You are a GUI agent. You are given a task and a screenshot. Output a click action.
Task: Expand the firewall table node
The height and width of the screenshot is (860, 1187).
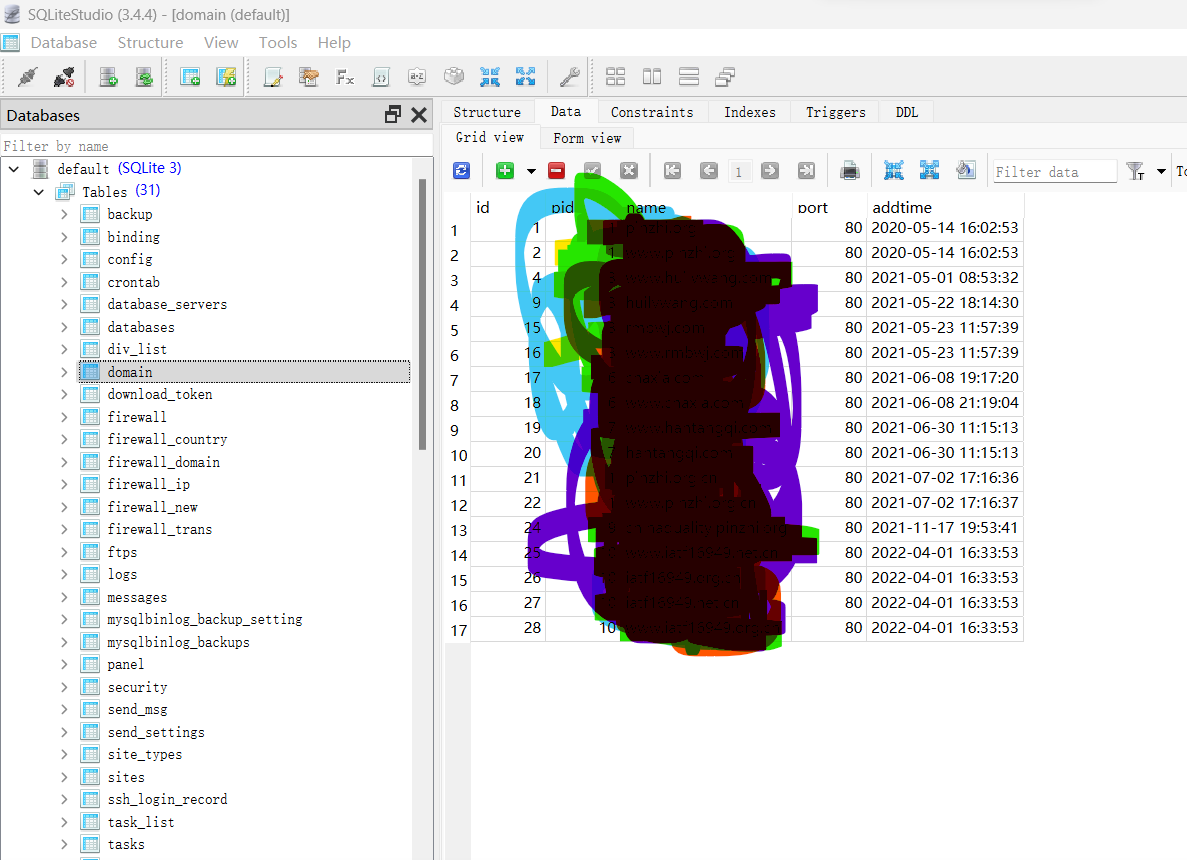64,417
